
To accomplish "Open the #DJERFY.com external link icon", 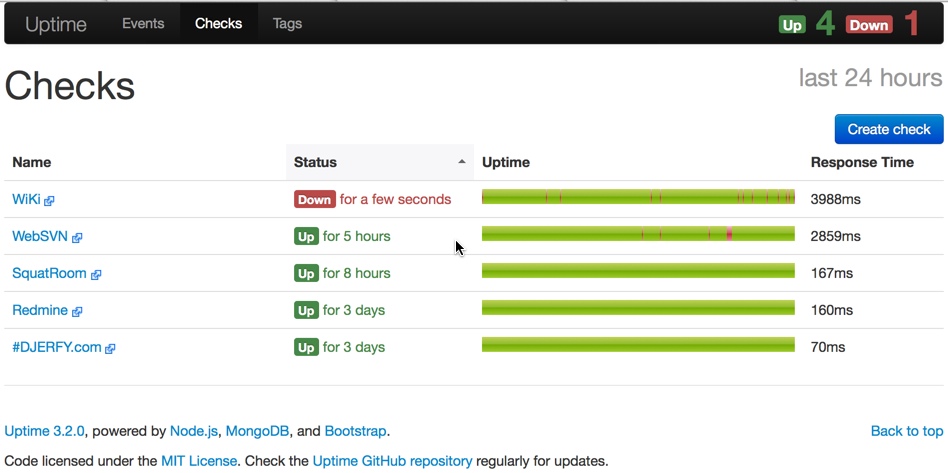I will (110, 348).
